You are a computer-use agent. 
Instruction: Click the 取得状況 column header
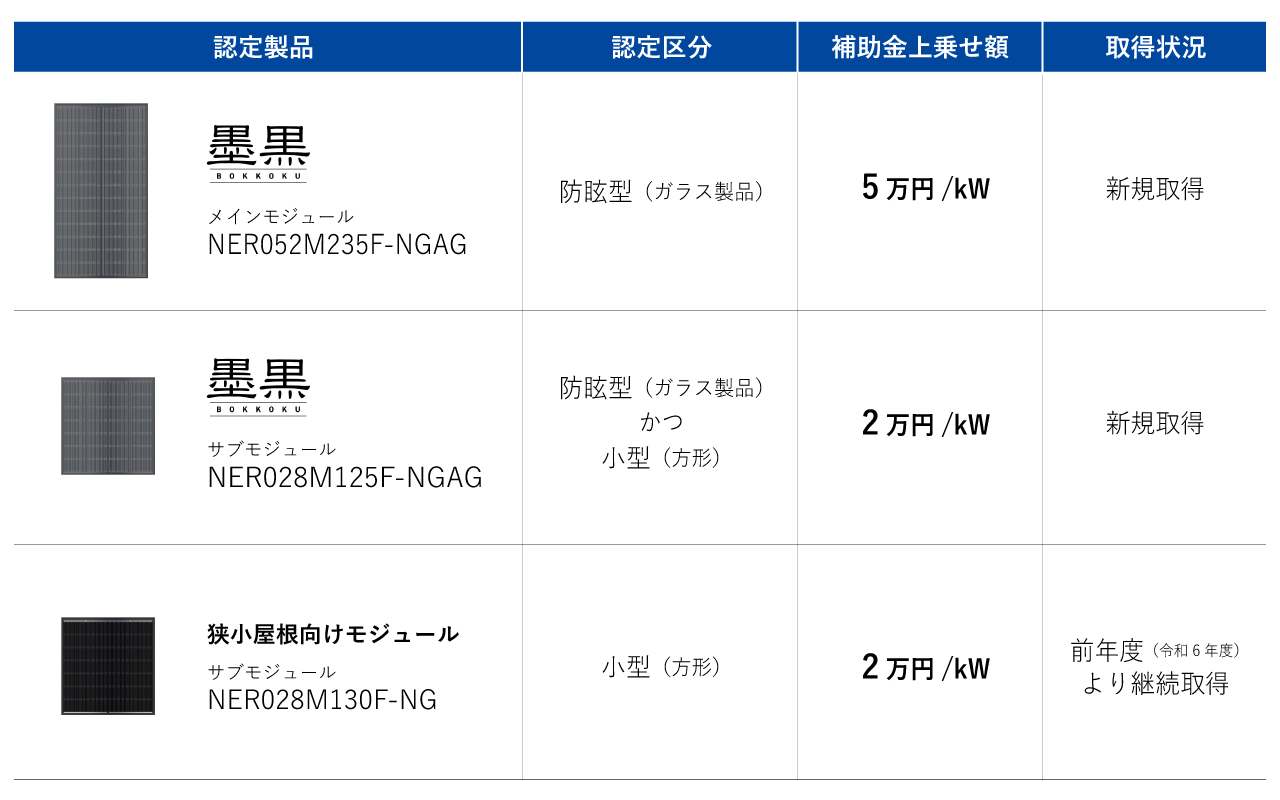1155,47
